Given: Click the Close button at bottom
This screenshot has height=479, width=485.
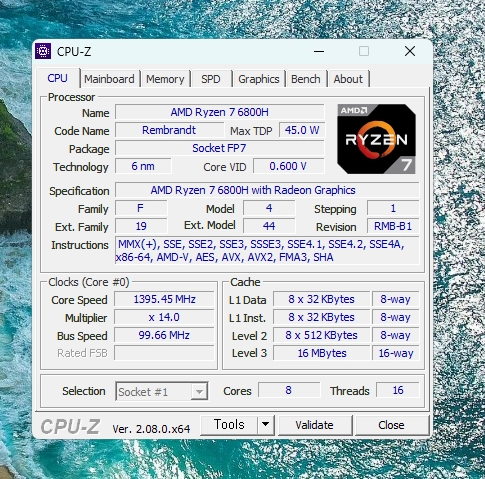Looking at the screenshot, I should (391, 425).
